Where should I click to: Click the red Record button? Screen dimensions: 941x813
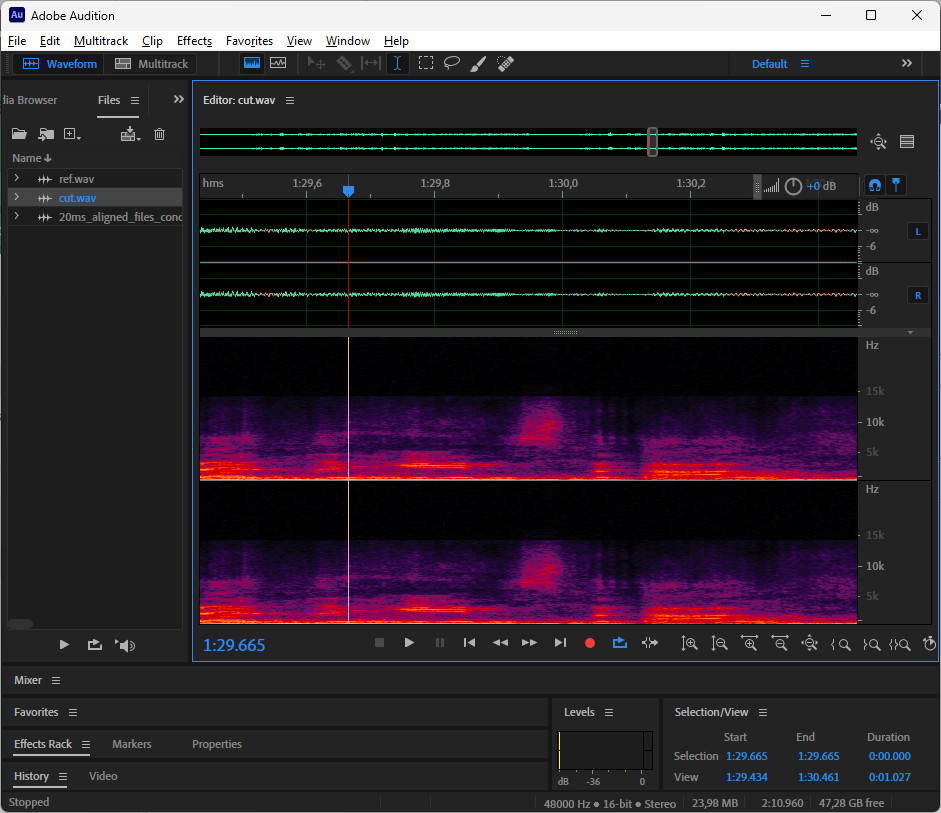pos(590,643)
